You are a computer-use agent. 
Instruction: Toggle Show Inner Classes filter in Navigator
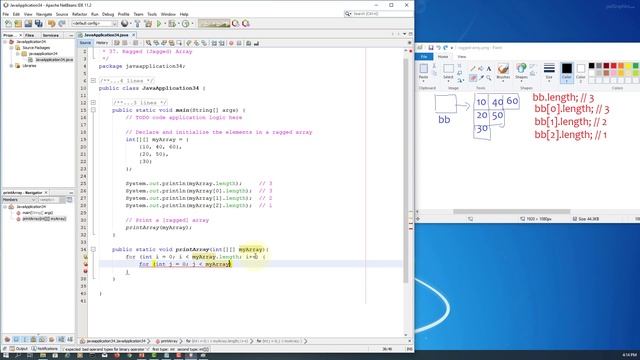43,339
